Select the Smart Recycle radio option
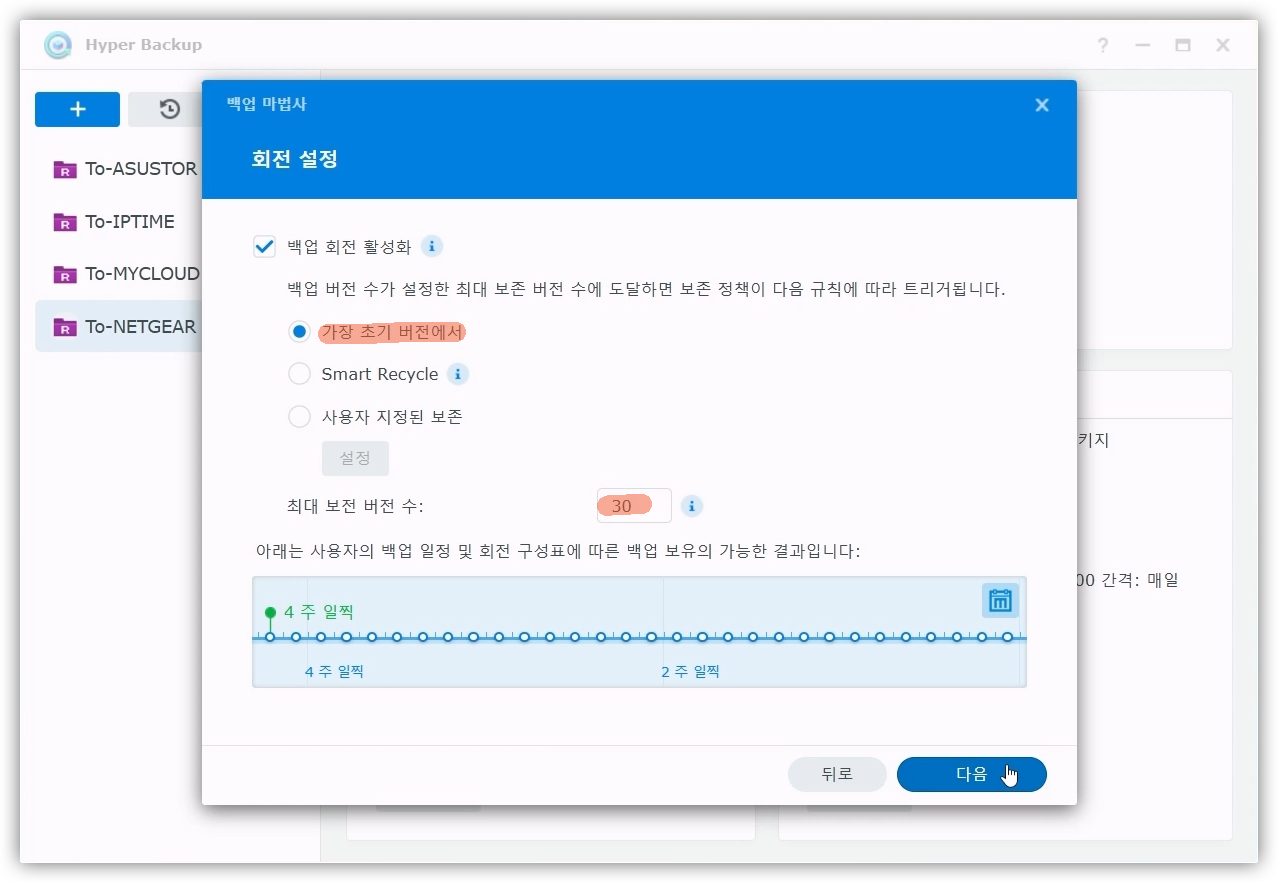 pyautogui.click(x=299, y=374)
